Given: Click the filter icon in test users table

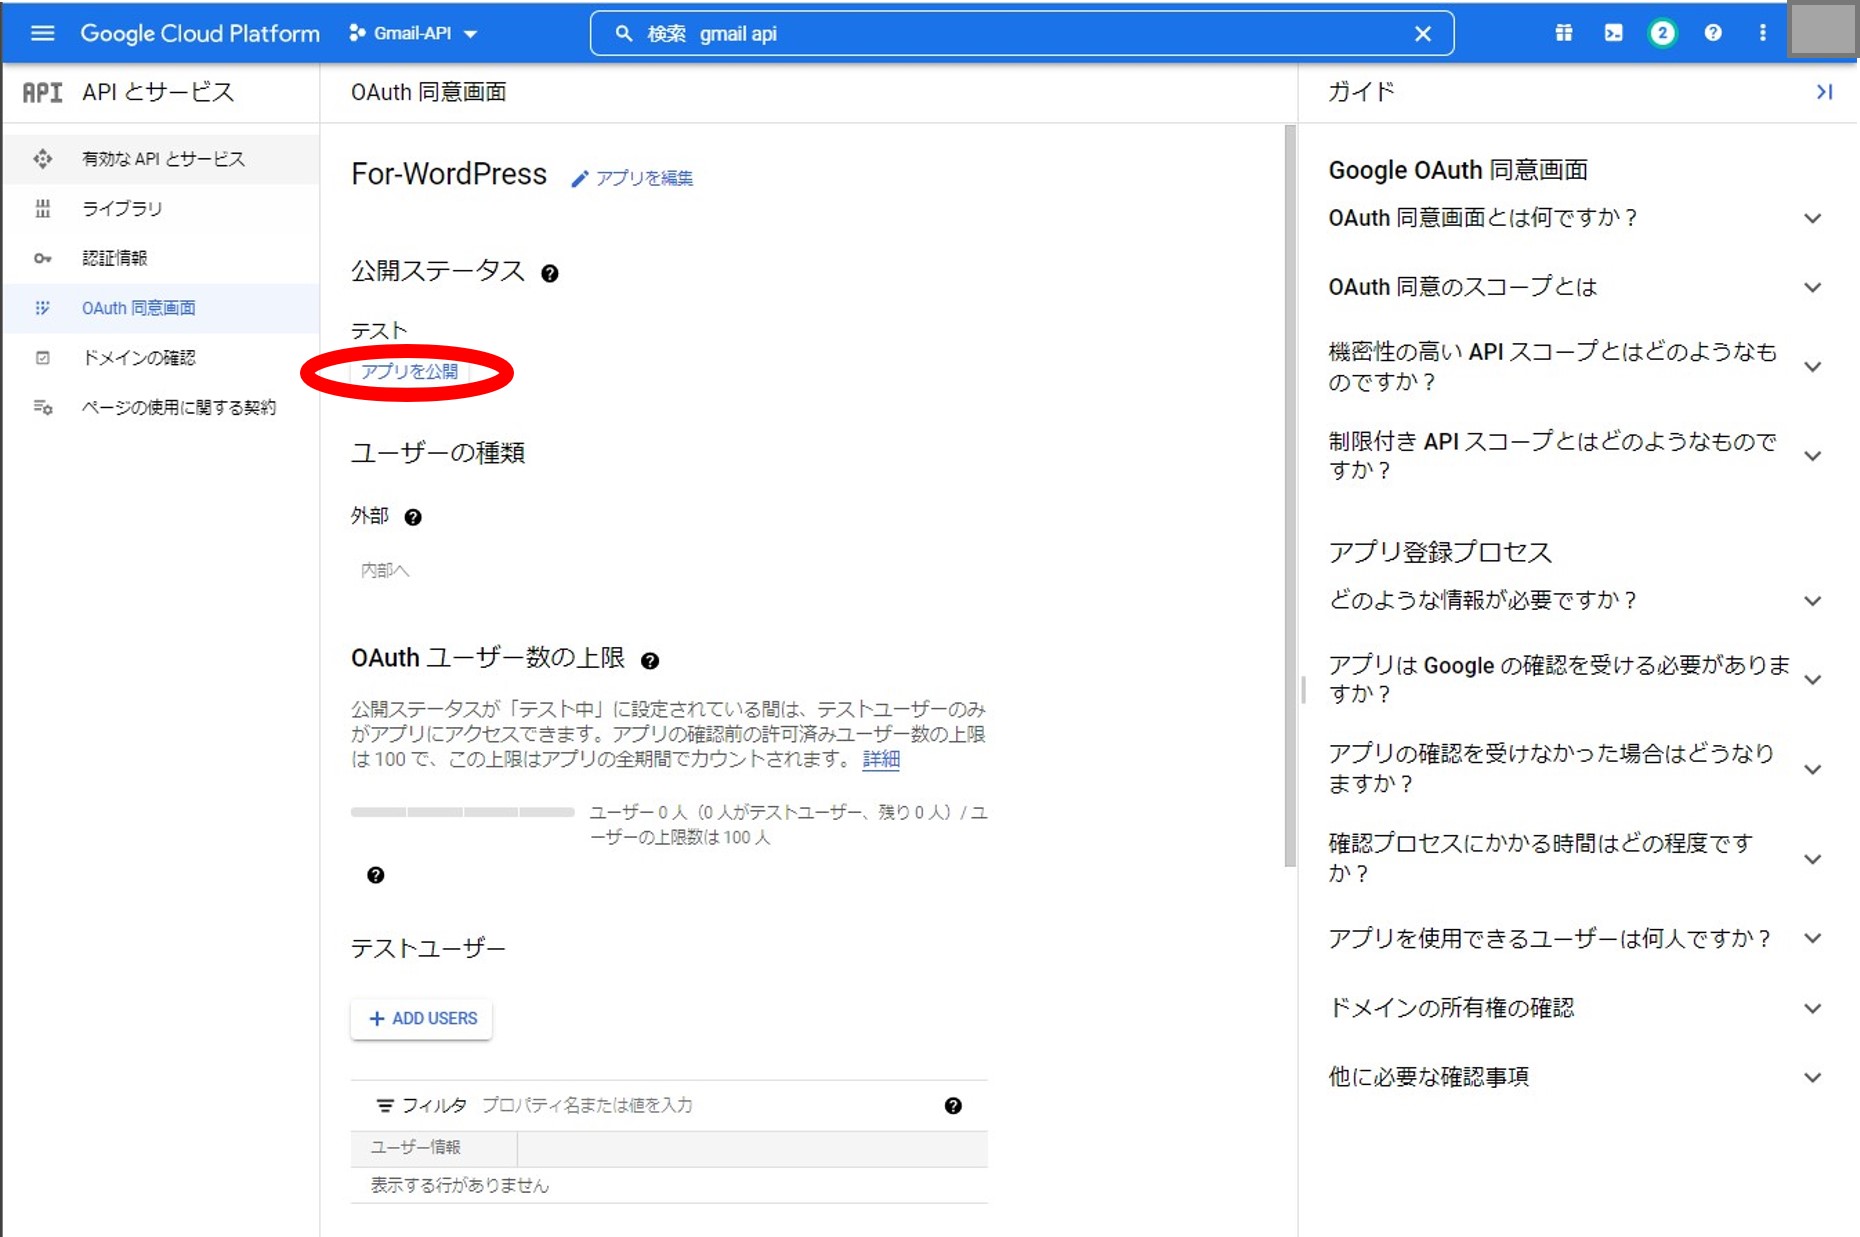Looking at the screenshot, I should (x=384, y=1105).
